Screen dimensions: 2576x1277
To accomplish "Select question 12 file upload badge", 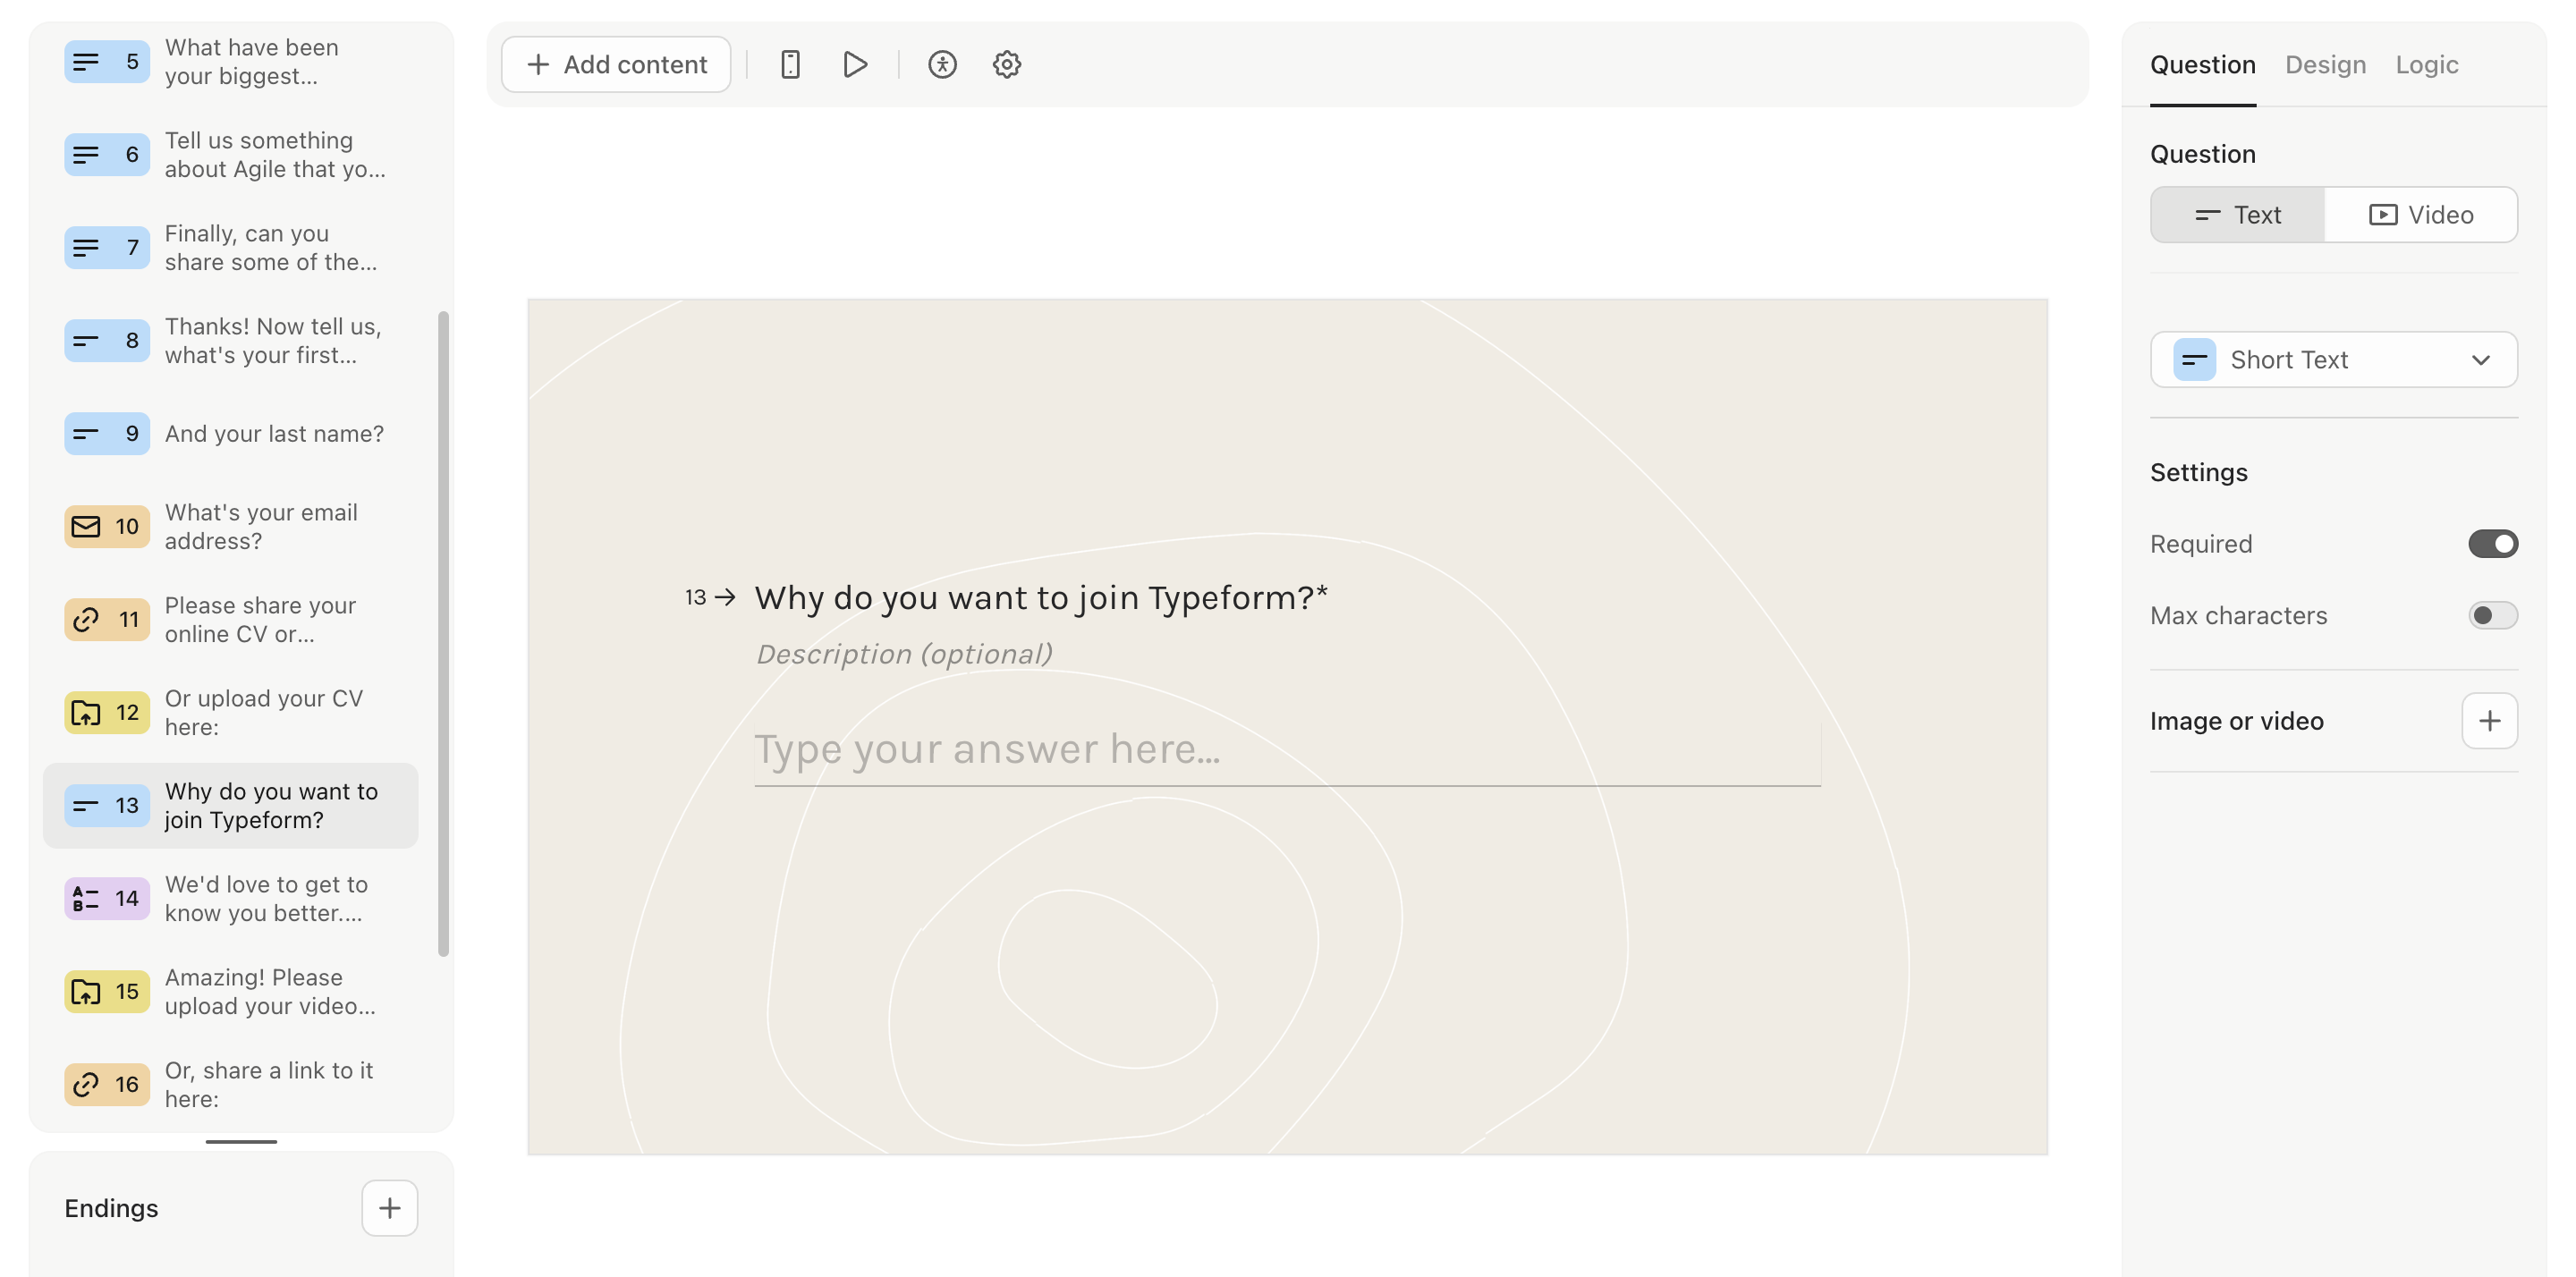I will [x=107, y=713].
